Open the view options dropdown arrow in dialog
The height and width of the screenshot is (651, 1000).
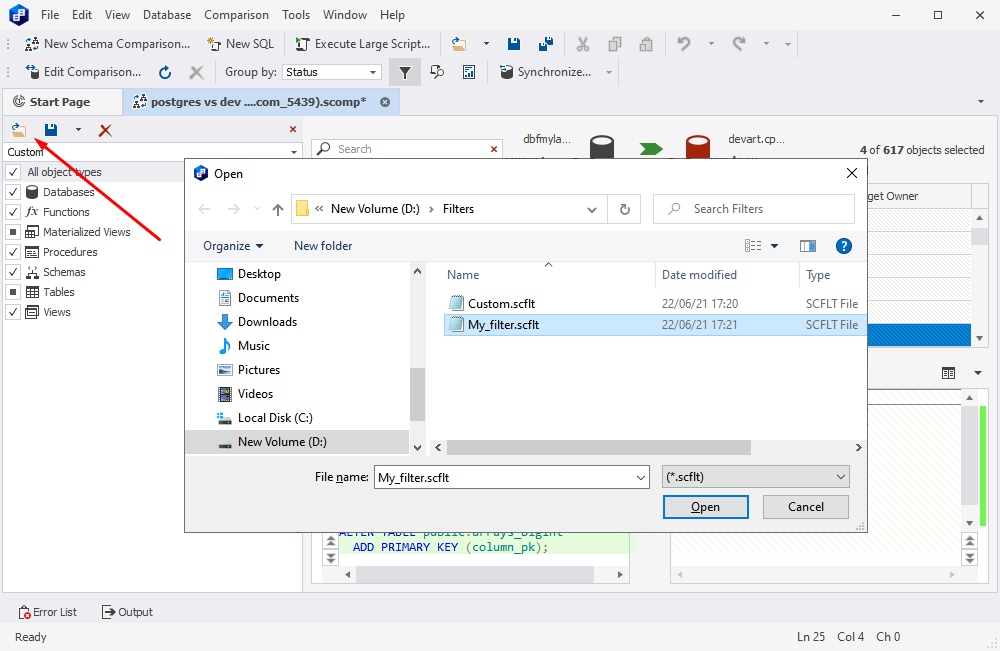[x=774, y=246]
